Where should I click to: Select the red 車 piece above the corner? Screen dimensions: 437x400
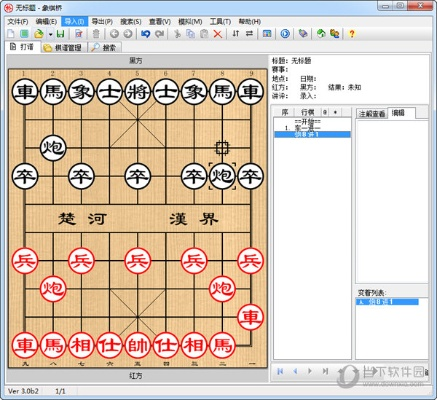[x=250, y=317]
